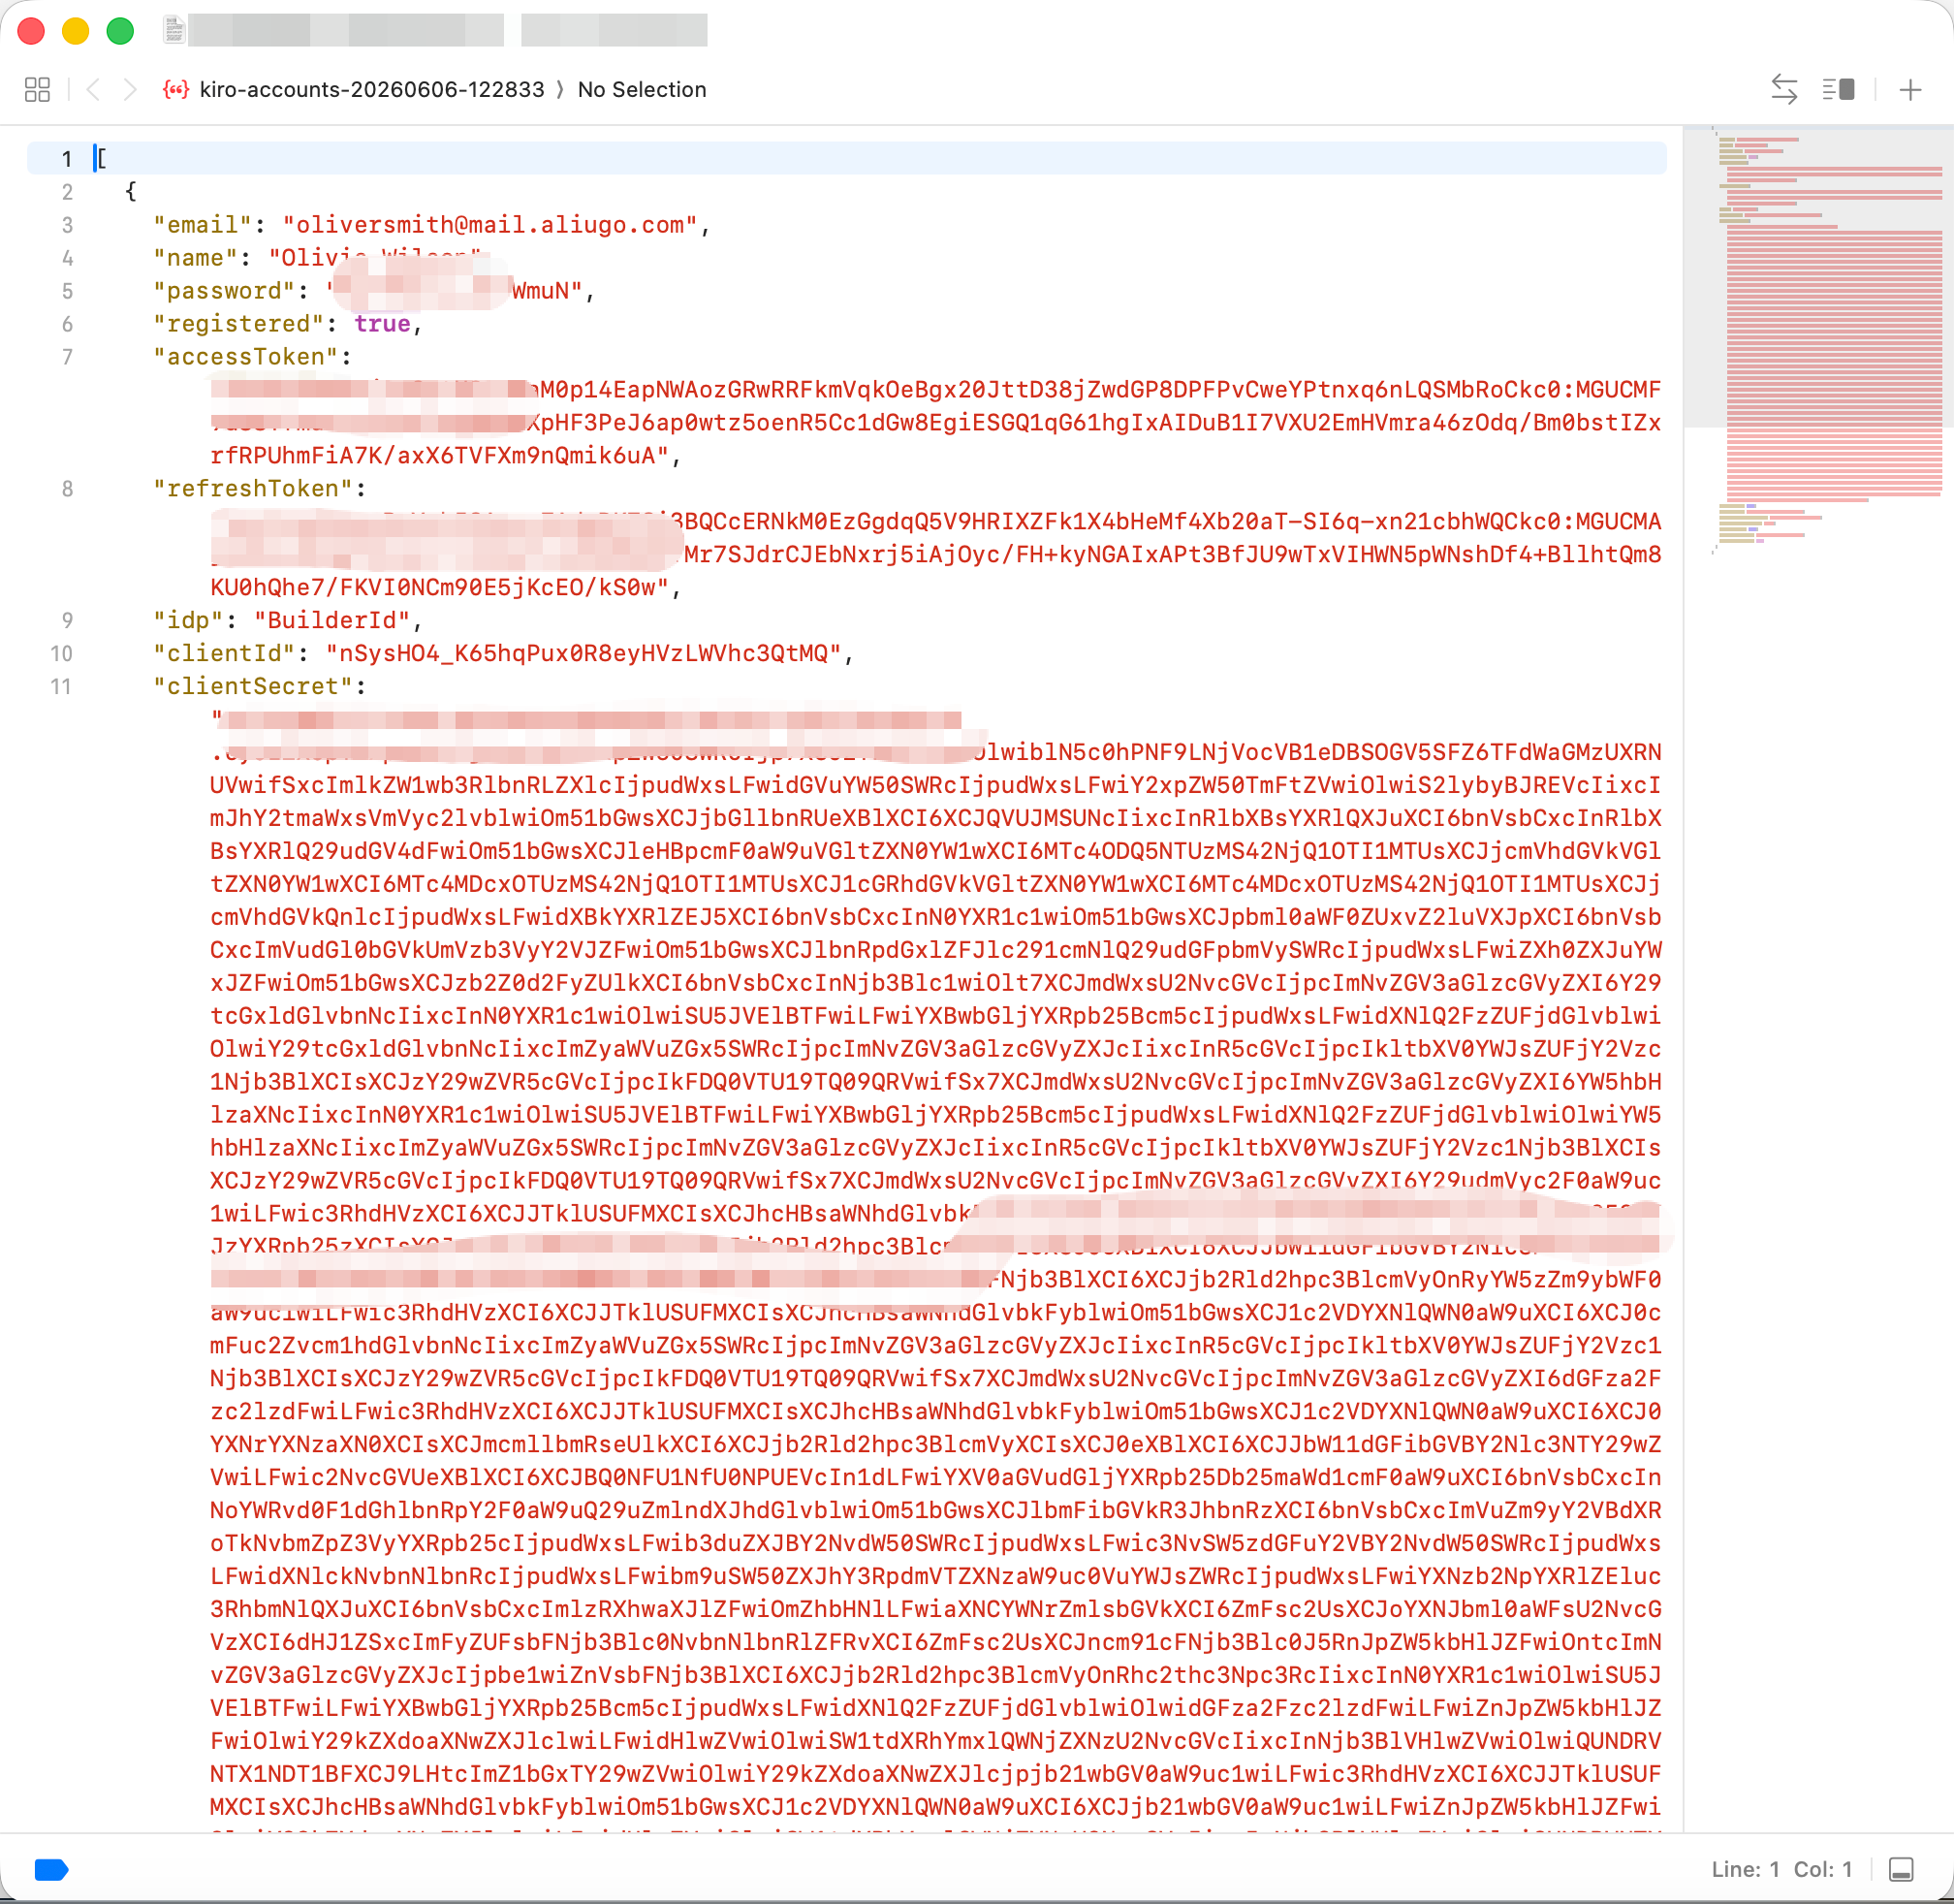Click line number 7 in gutter
Image resolution: width=1954 pixels, height=1904 pixels.
[x=66, y=357]
